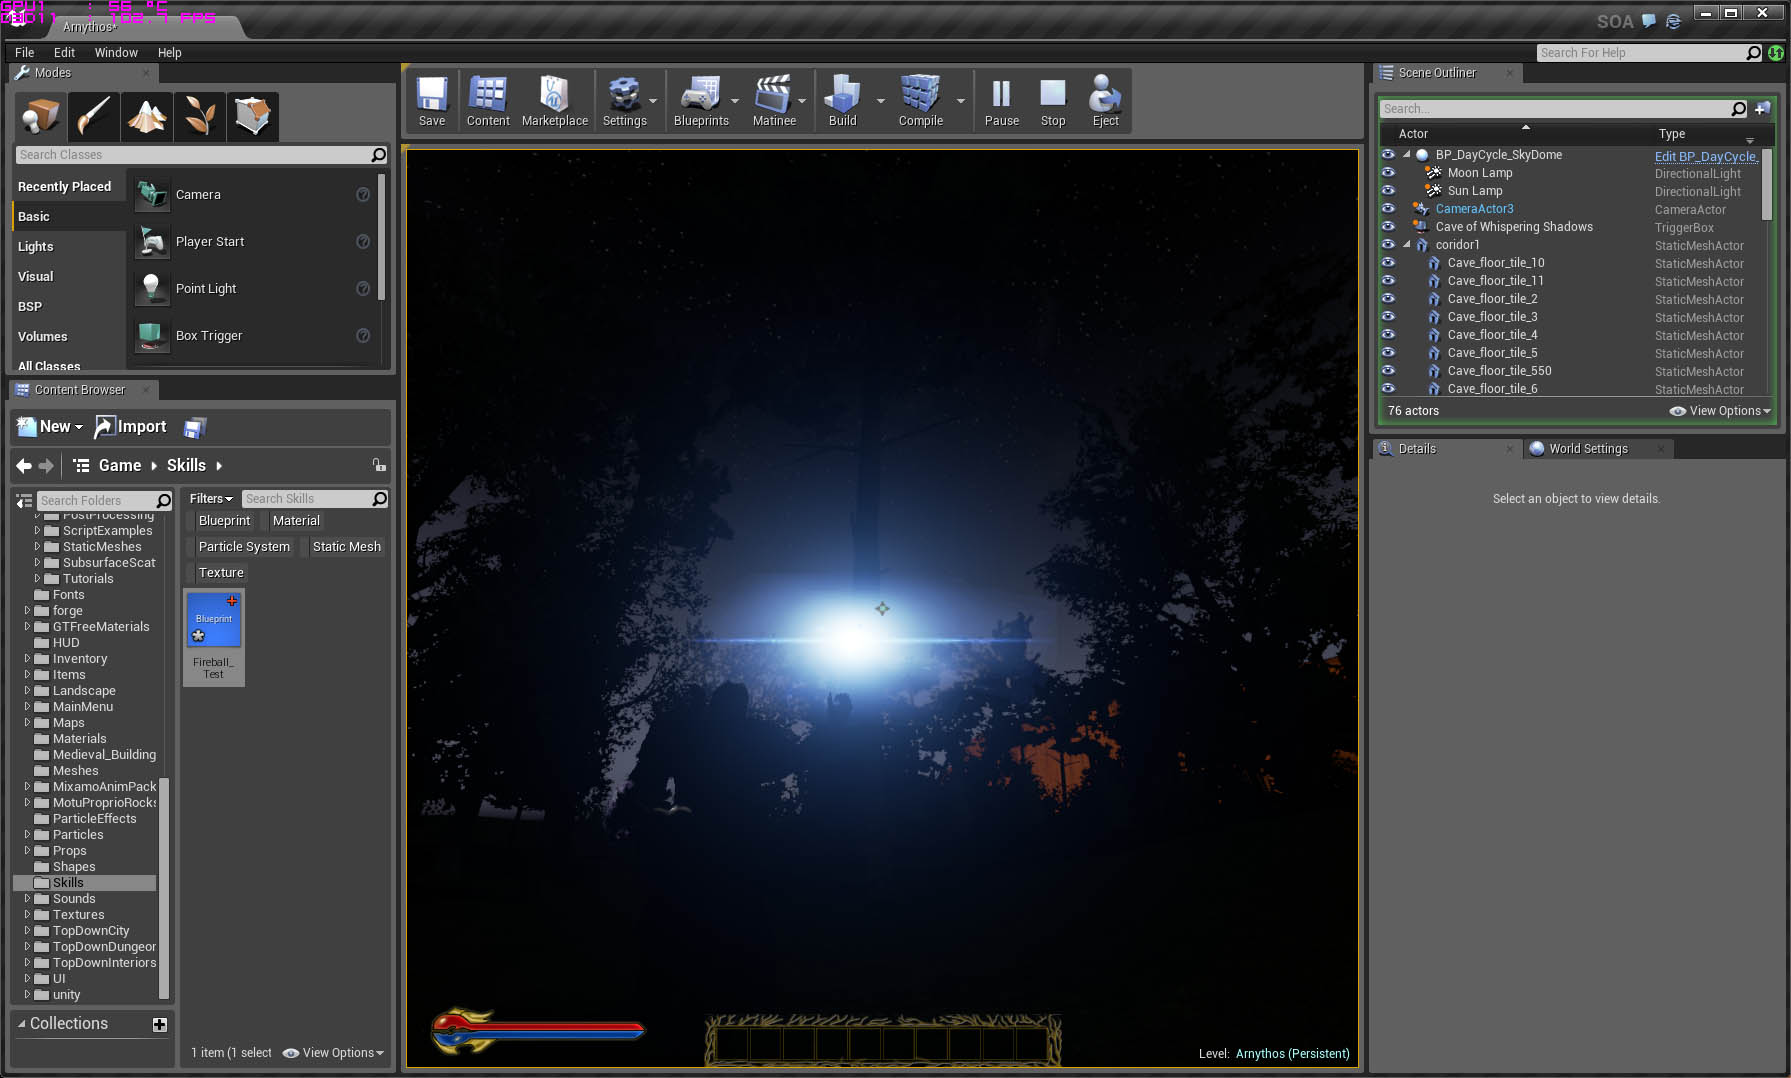Click Edit BP_DayCycle link
The height and width of the screenshot is (1078, 1791).
[x=1705, y=156]
